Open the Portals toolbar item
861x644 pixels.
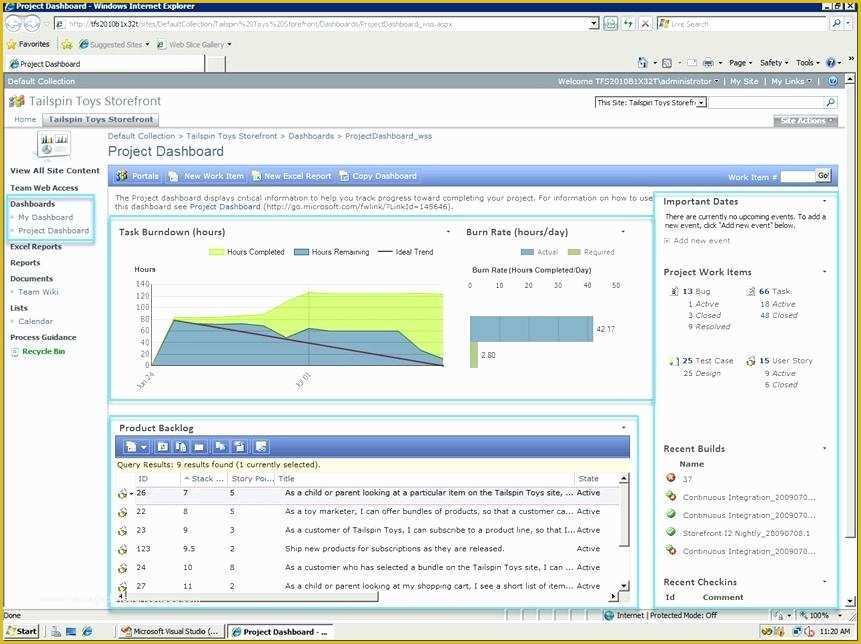138,176
